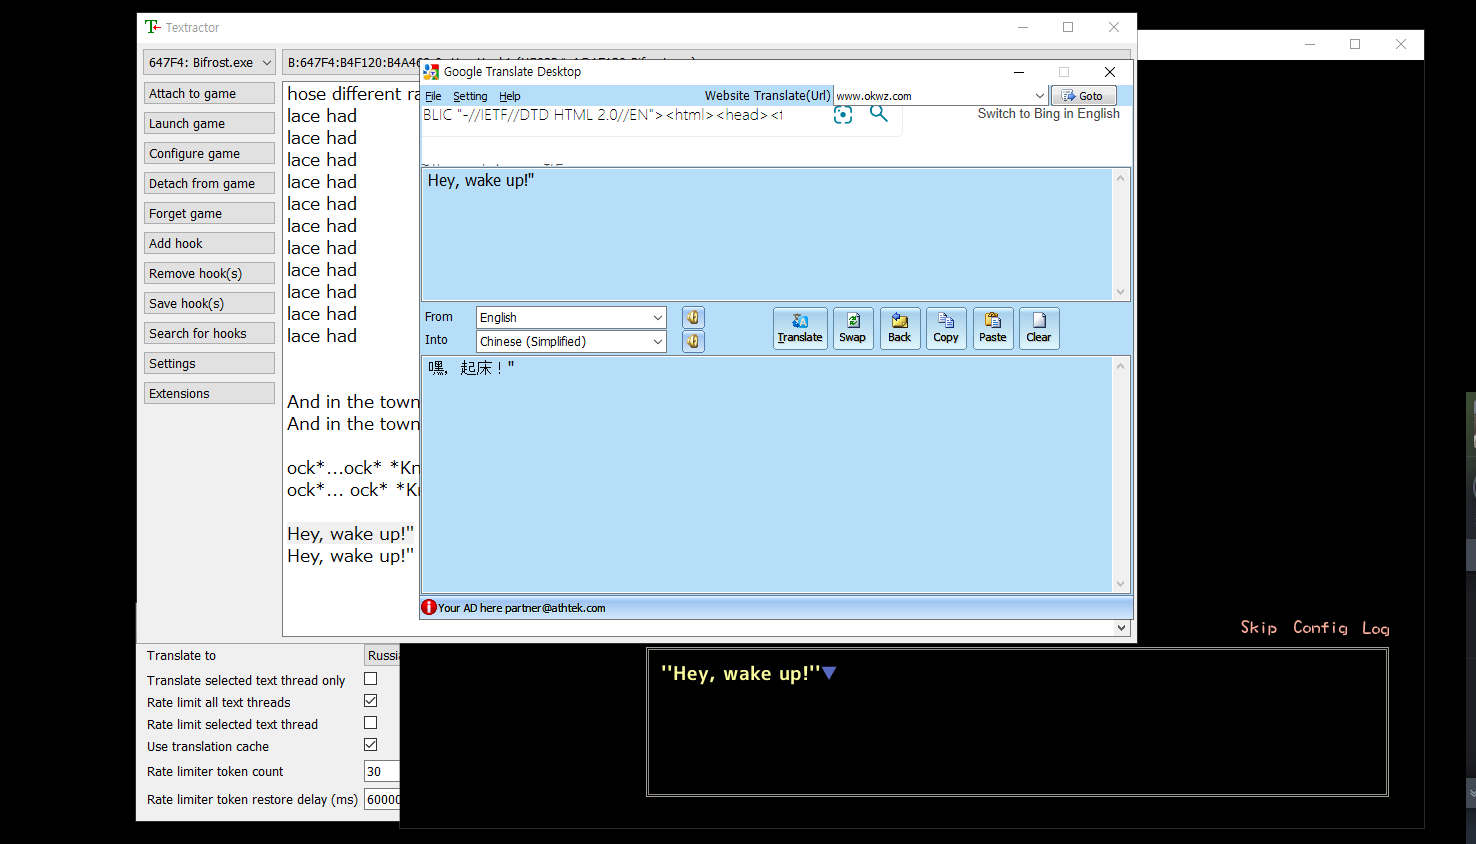Enable Translate selected text thread only
The width and height of the screenshot is (1476, 844).
point(371,679)
